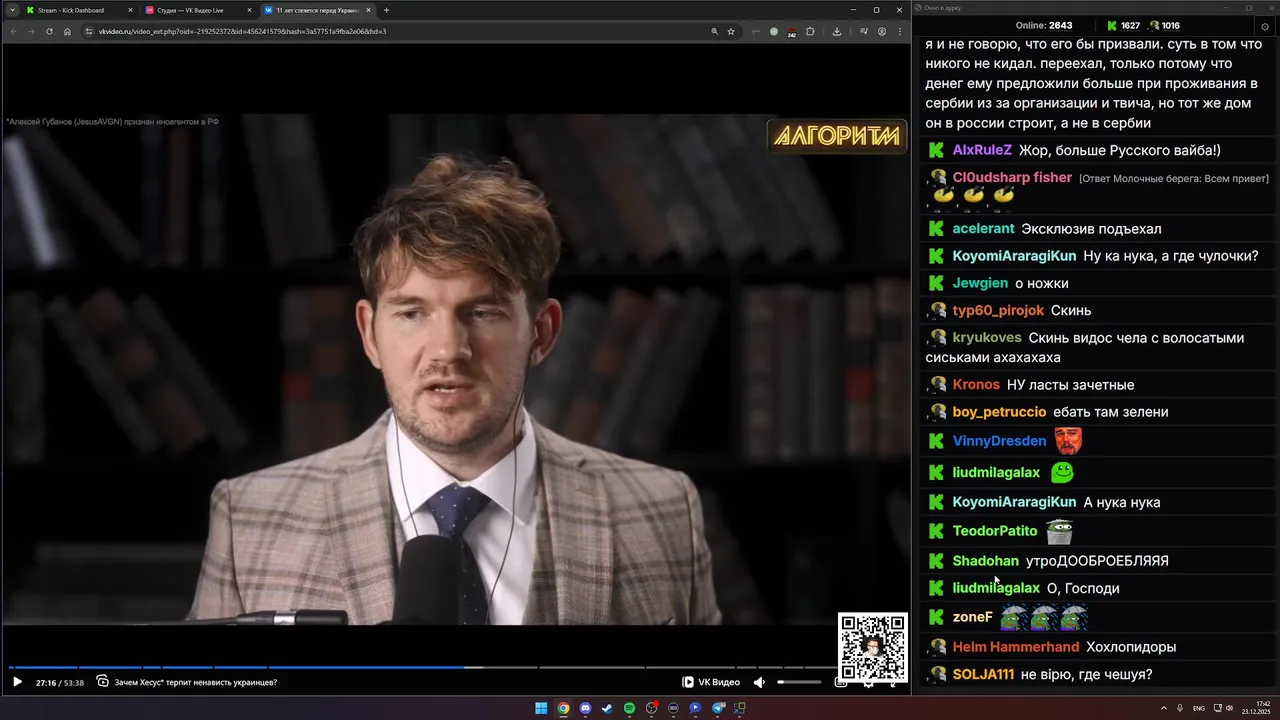This screenshot has width=1280, height=720.
Task: Open the VK Видео logo link
Action: pos(711,682)
